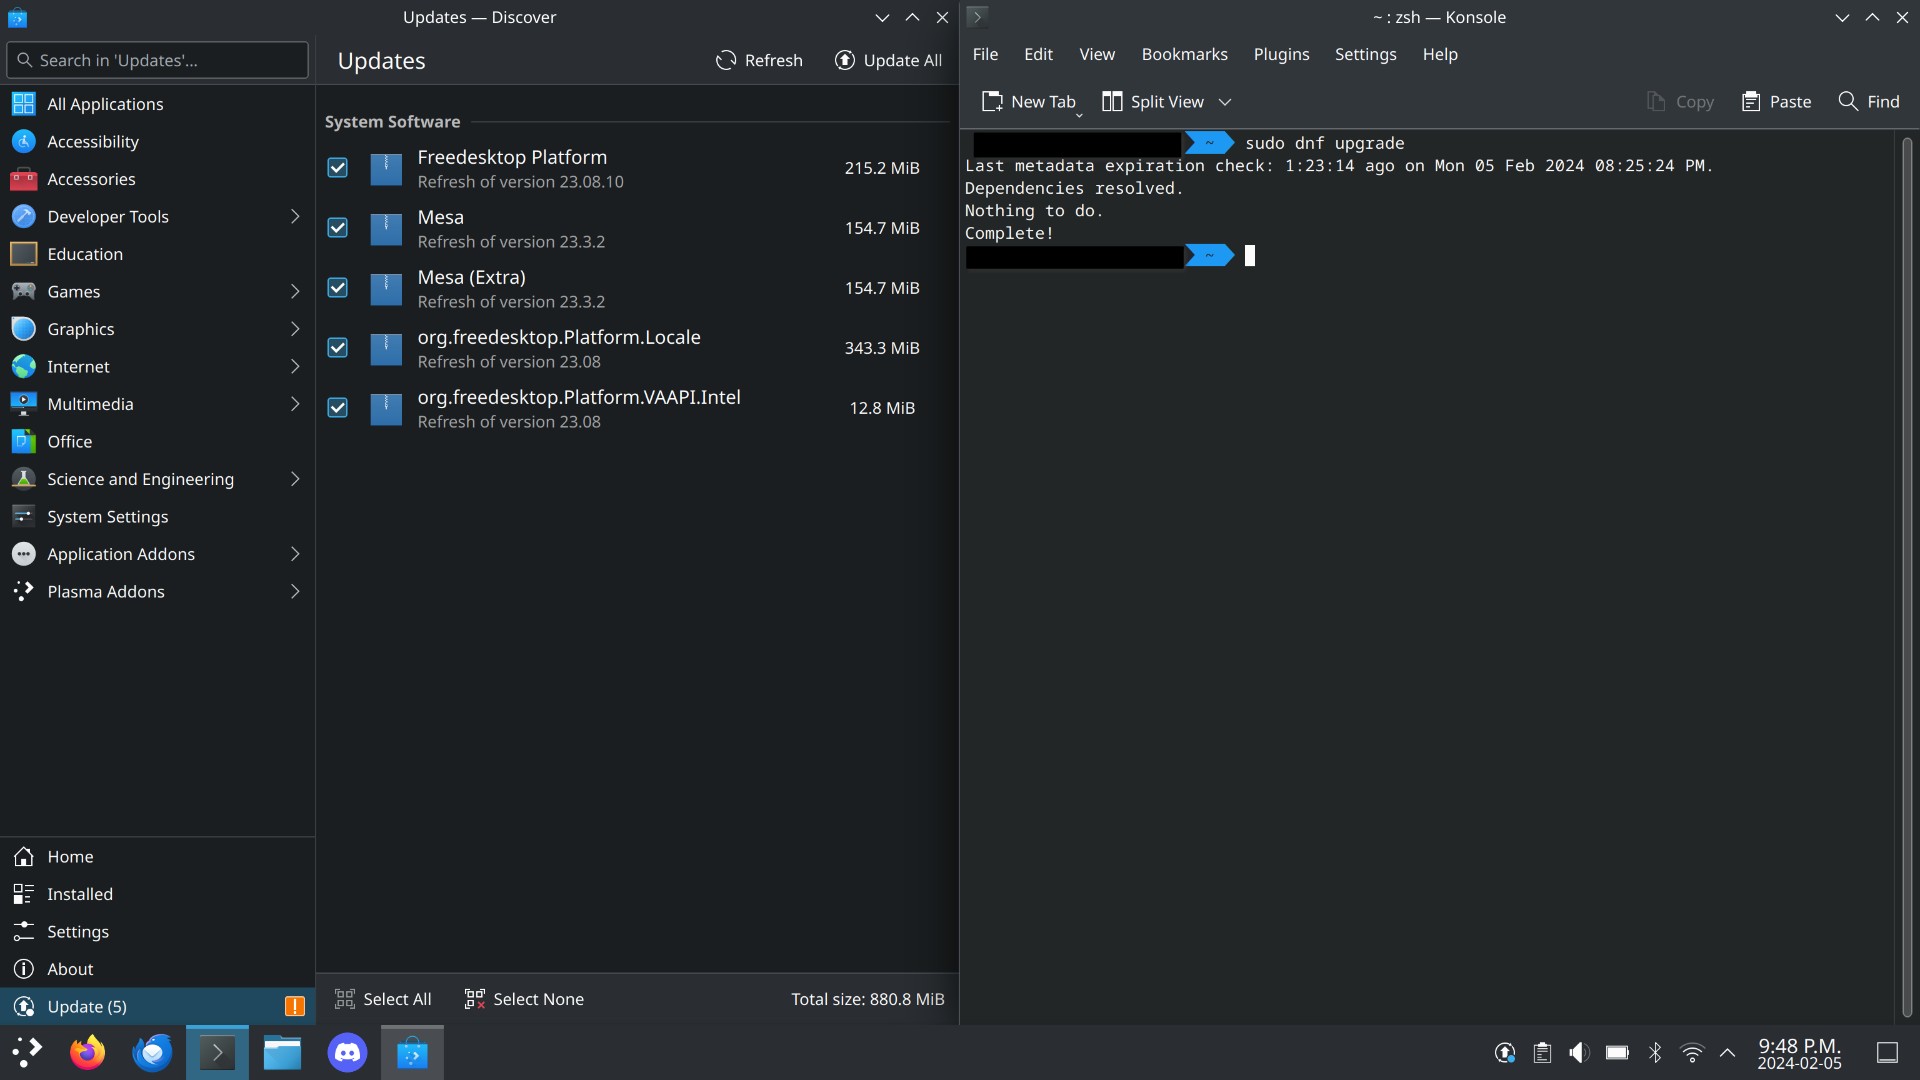The image size is (1920, 1080).
Task: Open a New Tab in Konsole
Action: [x=1029, y=102]
